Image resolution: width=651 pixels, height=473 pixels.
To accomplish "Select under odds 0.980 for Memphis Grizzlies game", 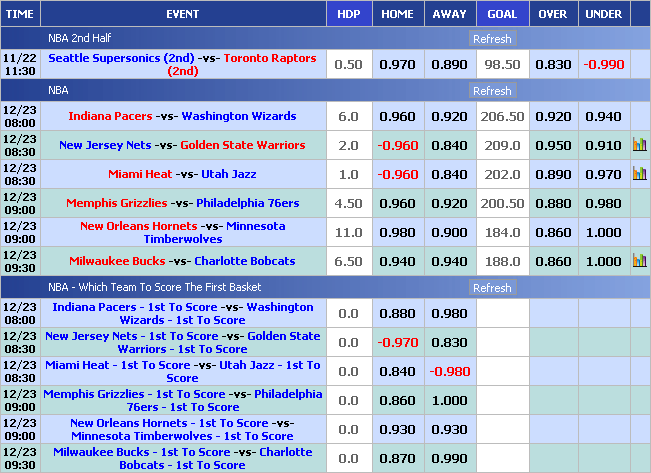I will click(604, 203).
